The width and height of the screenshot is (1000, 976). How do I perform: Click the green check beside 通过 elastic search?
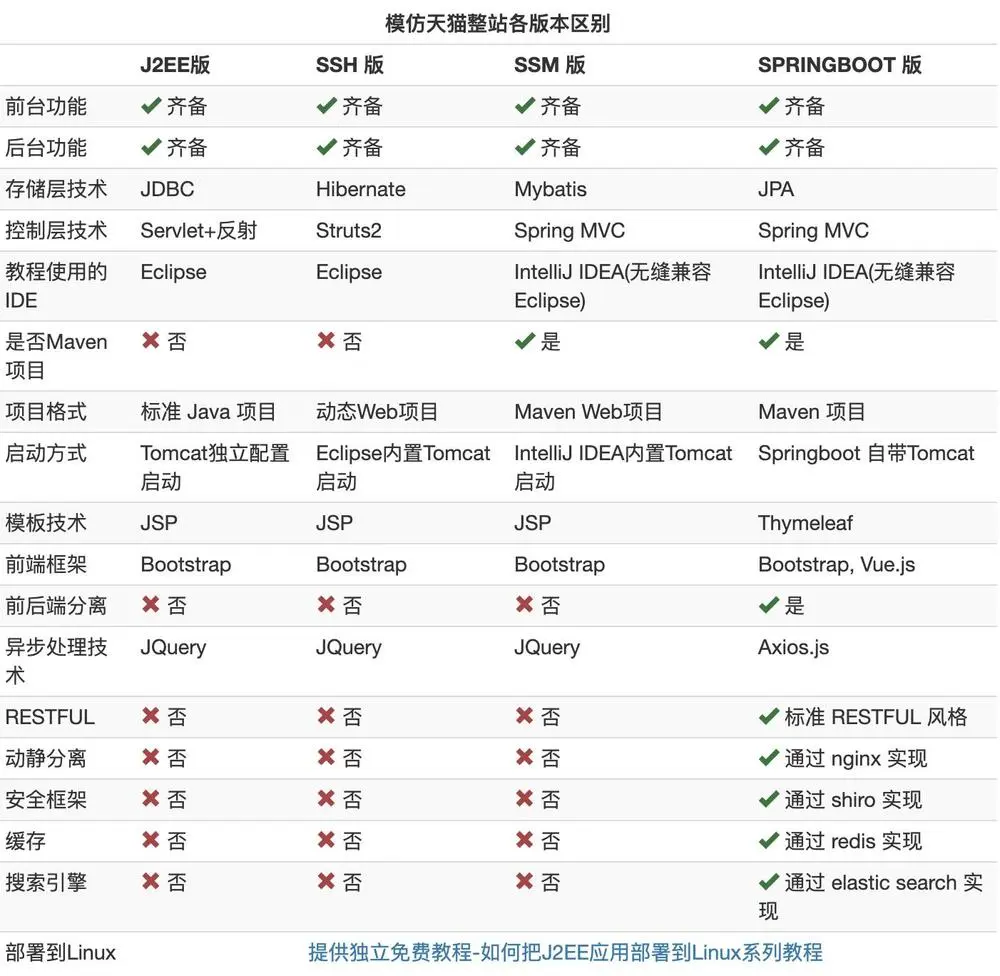pos(768,882)
